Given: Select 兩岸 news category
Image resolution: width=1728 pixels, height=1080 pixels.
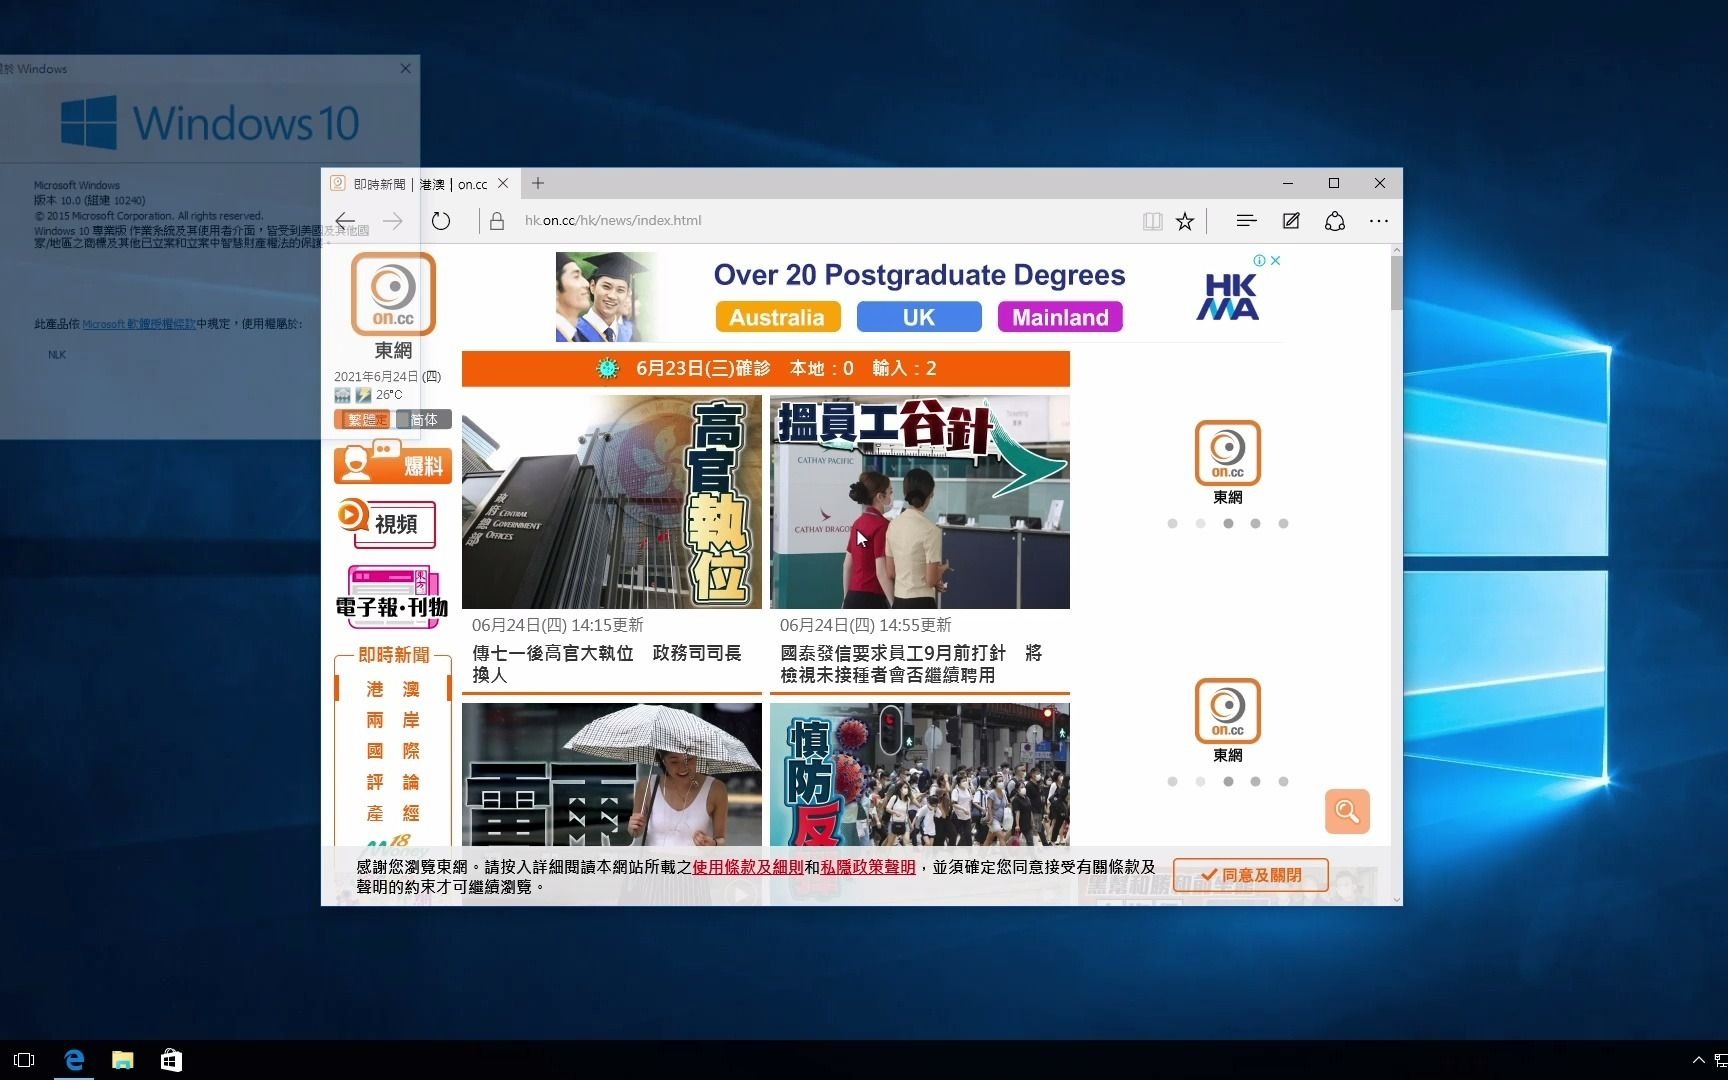Looking at the screenshot, I should point(393,720).
